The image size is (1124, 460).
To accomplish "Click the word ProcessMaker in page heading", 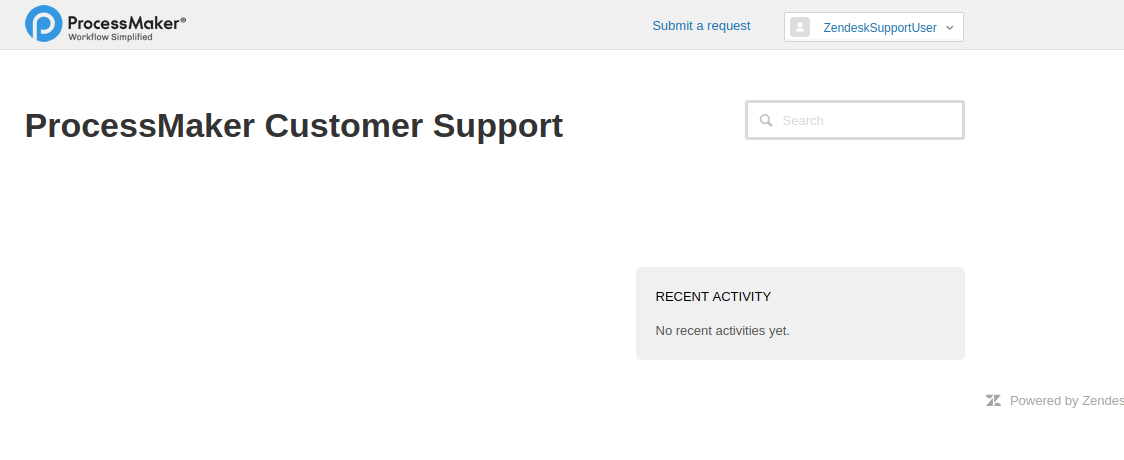I will [x=139, y=126].
